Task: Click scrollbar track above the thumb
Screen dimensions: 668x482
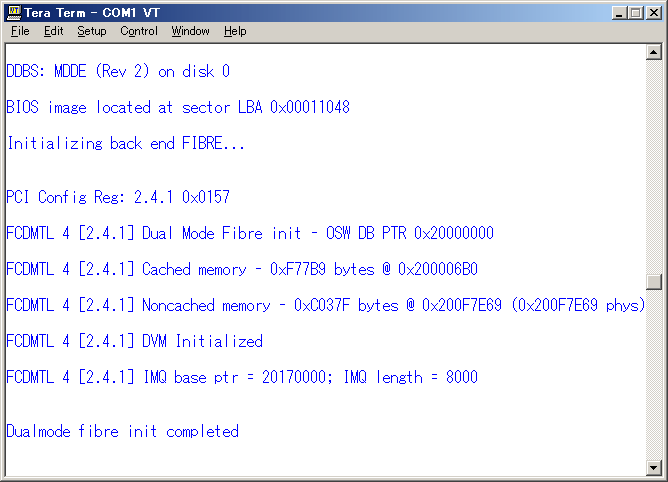Action: coord(653,160)
